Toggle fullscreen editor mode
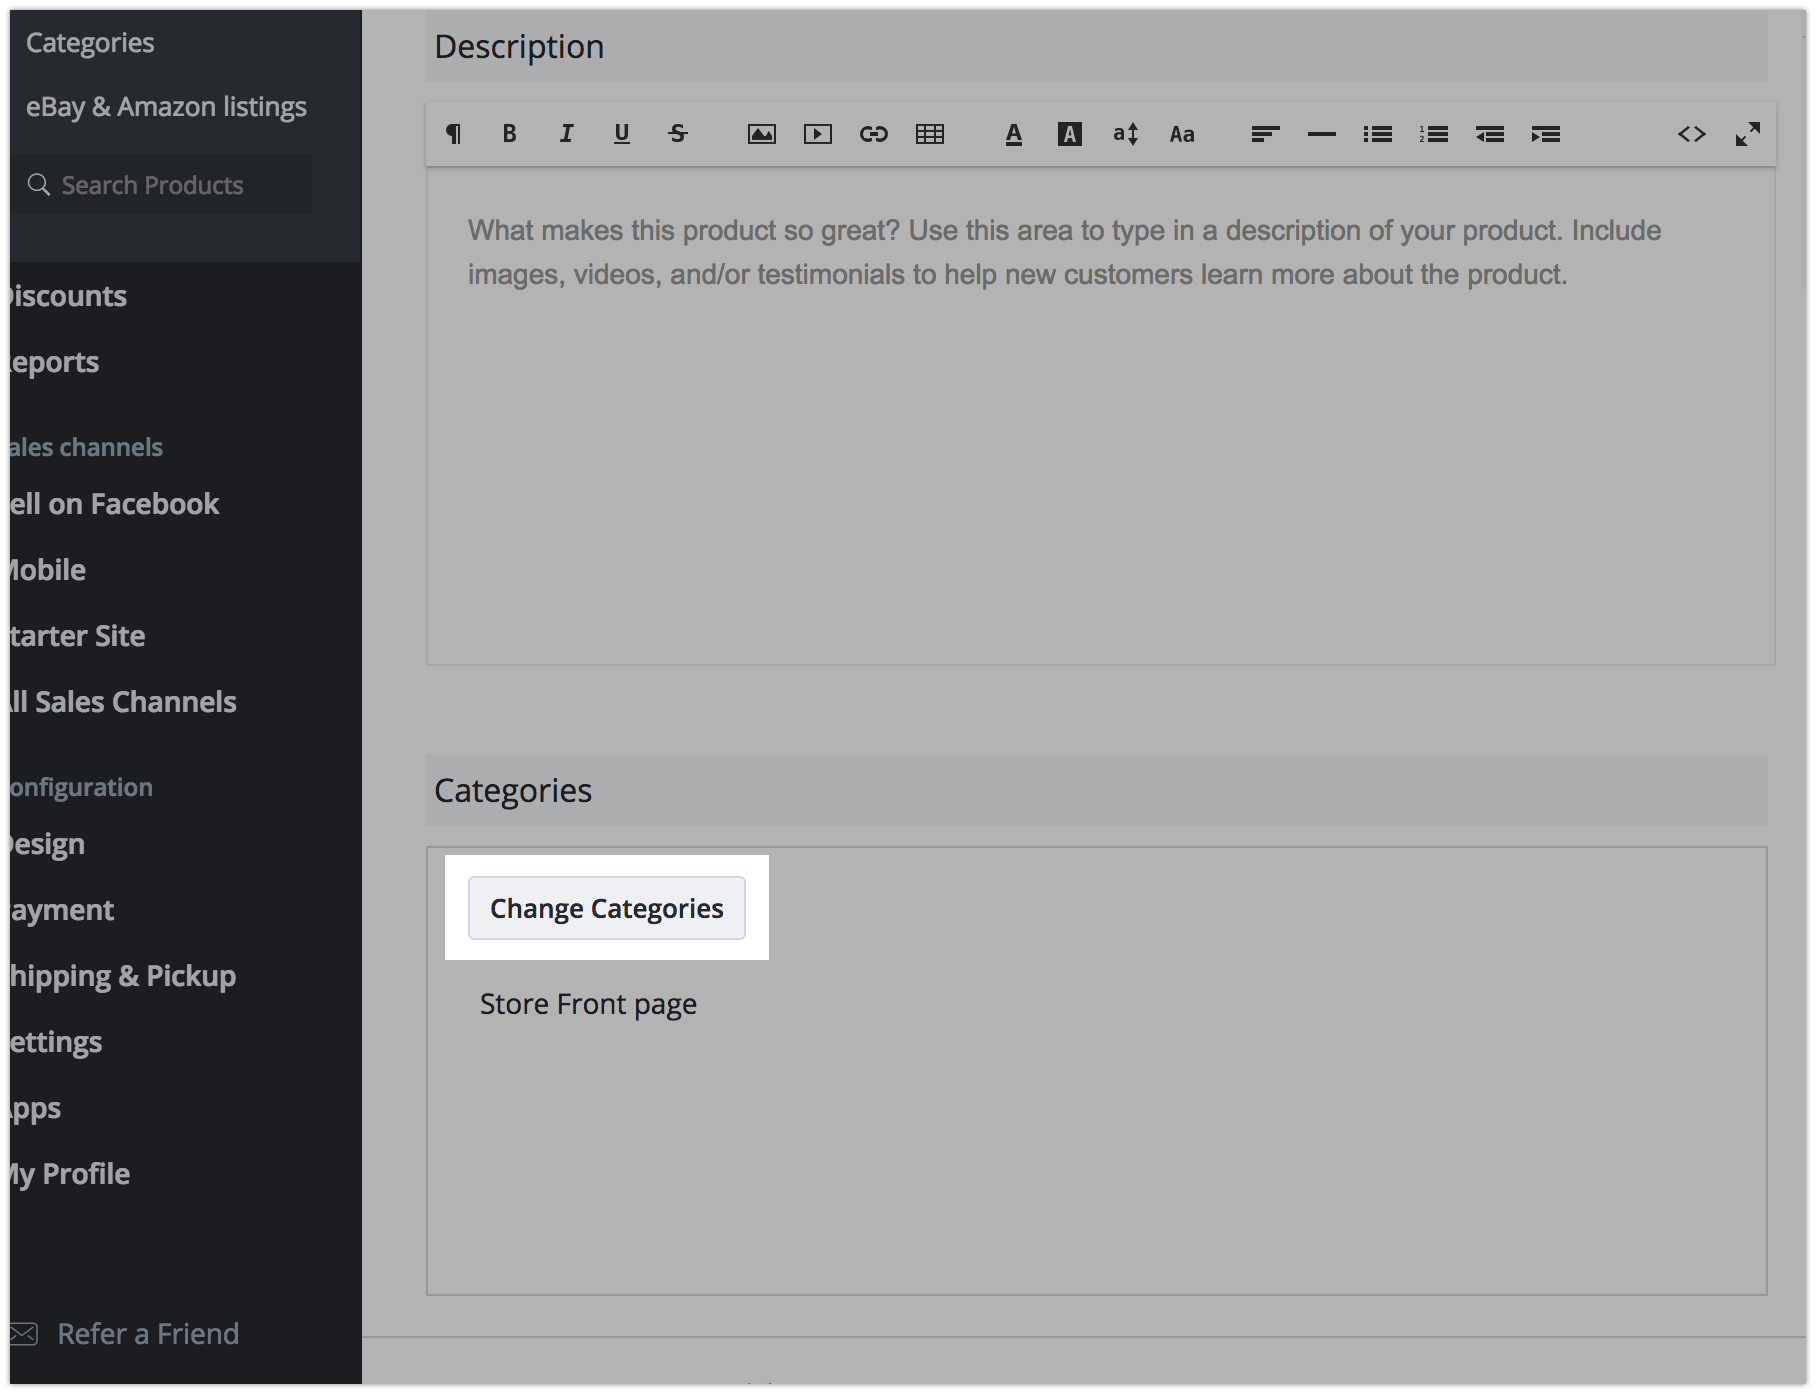 pos(1748,134)
